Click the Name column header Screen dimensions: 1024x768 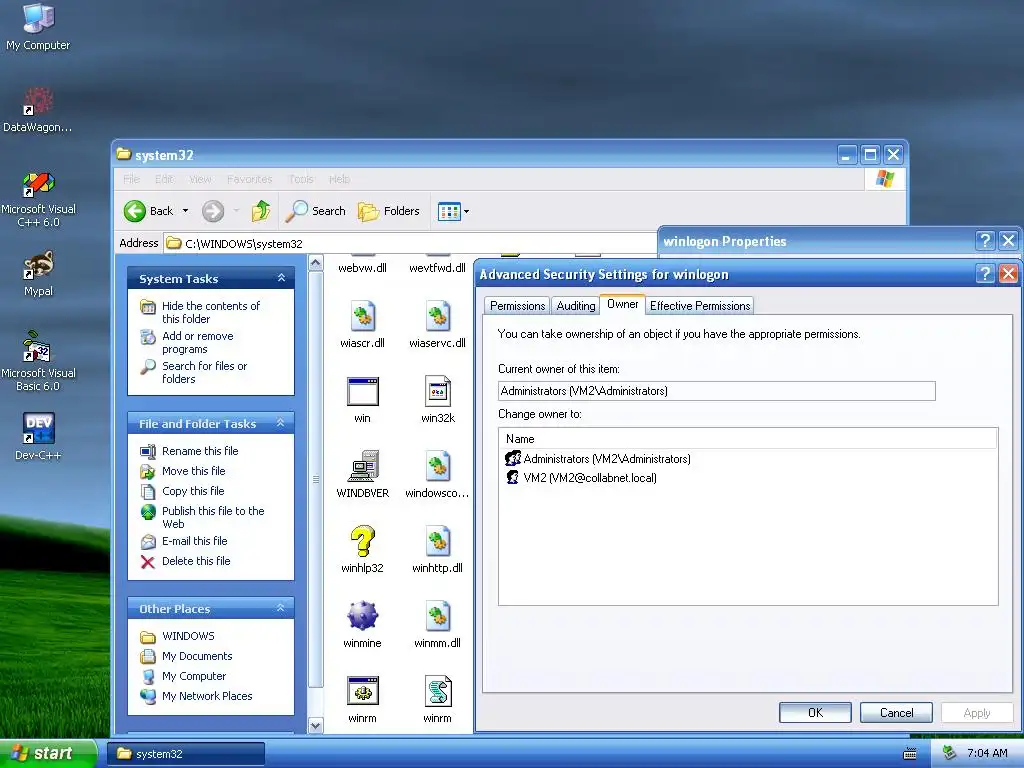748,439
